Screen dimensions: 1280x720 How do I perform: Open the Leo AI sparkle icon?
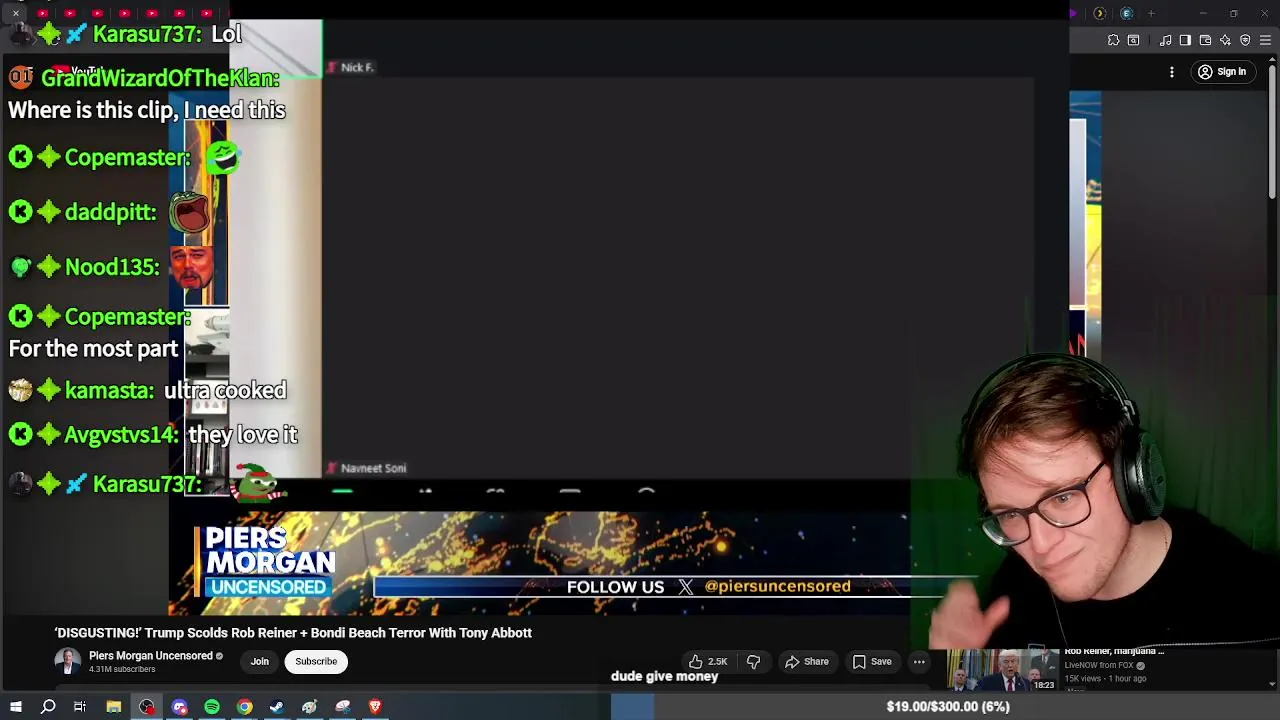[x=1225, y=40]
